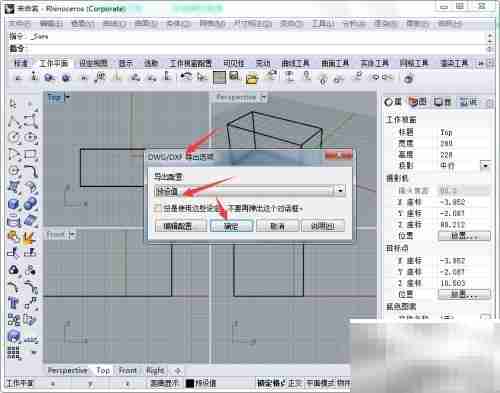Screen dimensions: 500x393
Task: Select the Polygon tool in left sidebar
Action: [14, 171]
